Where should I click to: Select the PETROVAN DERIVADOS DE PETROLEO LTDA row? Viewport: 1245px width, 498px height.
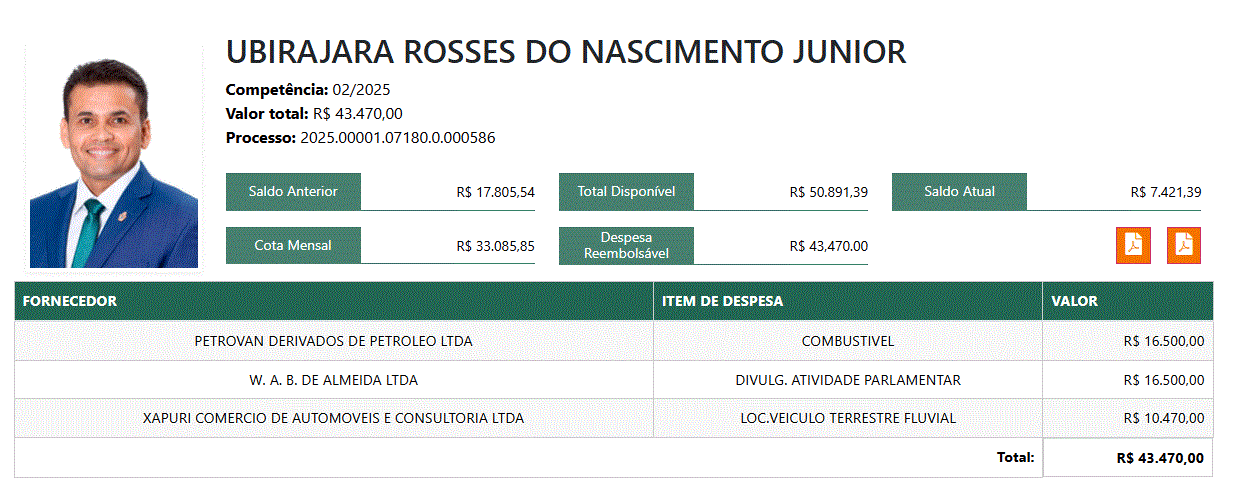333,341
